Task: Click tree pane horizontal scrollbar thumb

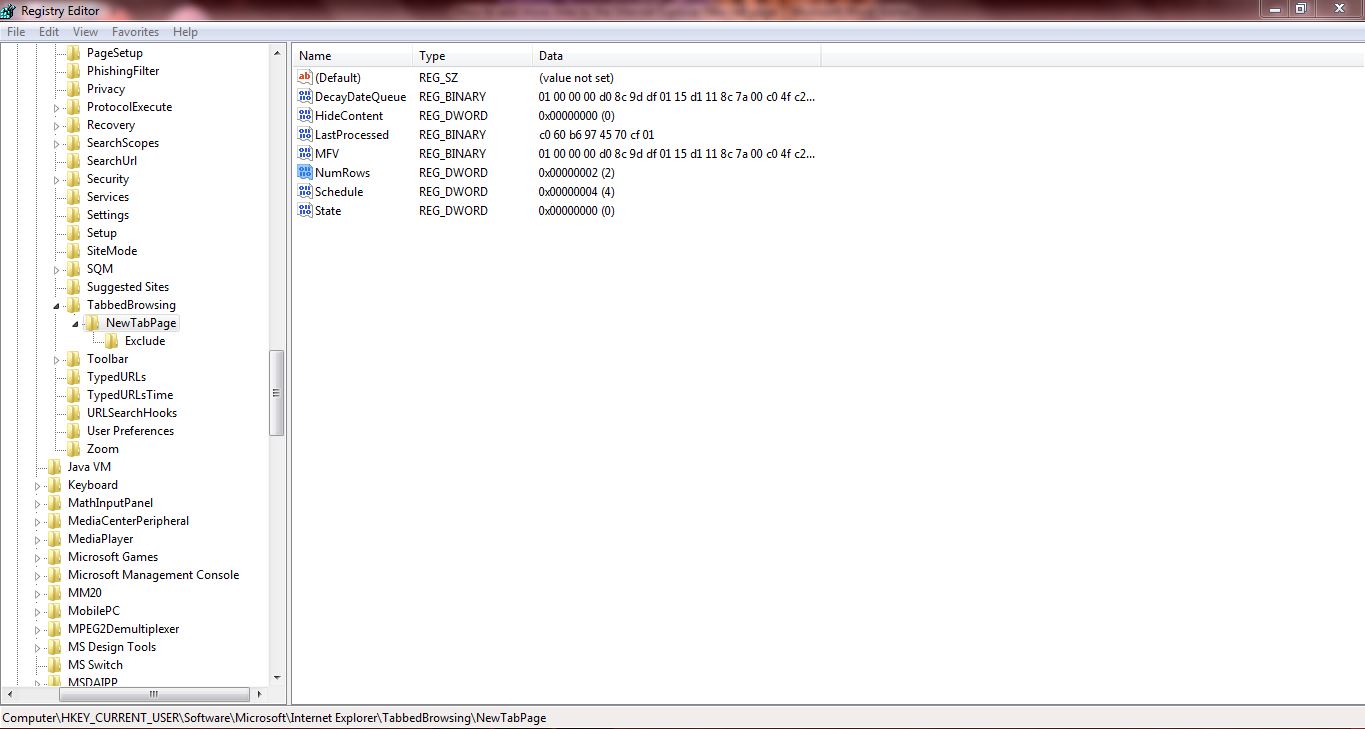Action: [153, 694]
